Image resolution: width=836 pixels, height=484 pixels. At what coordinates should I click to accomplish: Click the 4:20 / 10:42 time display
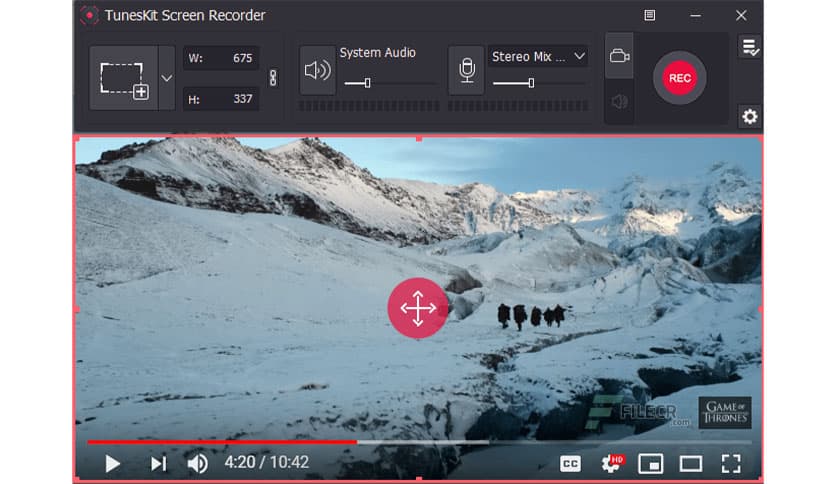(x=267, y=462)
